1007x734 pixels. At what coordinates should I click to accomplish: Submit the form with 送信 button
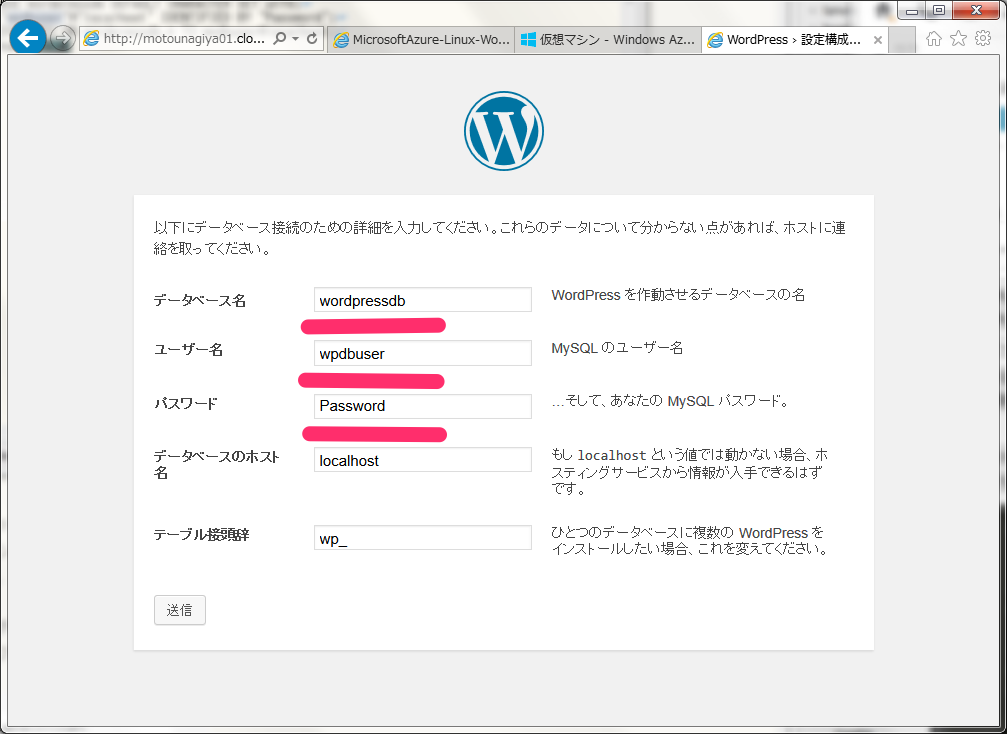coord(180,610)
